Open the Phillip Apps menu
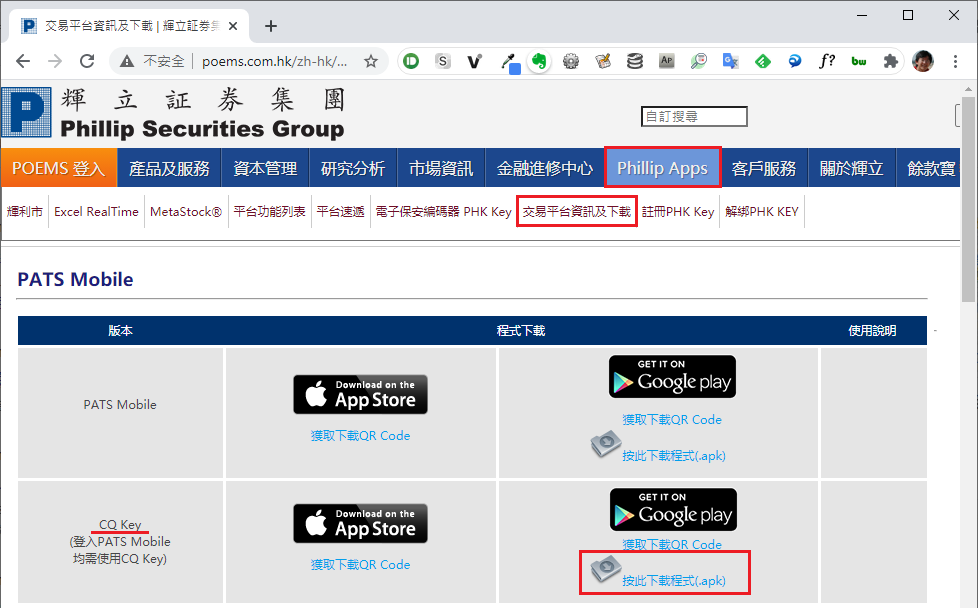978x608 pixels. pyautogui.click(x=662, y=168)
